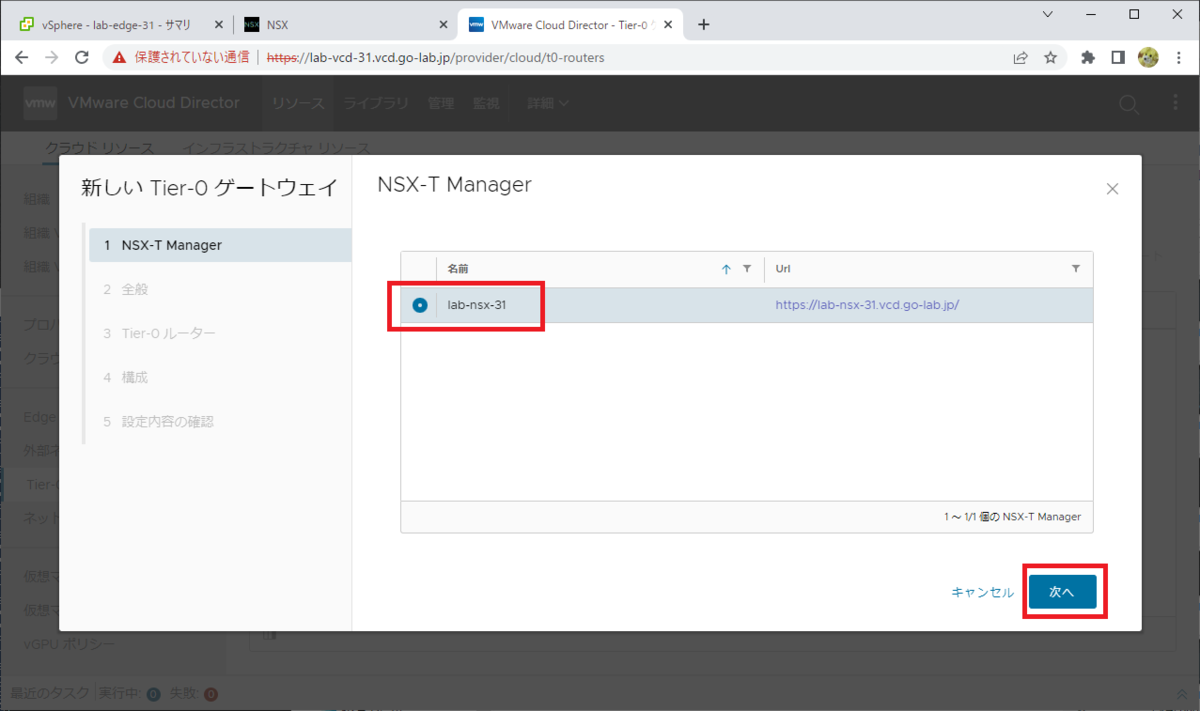This screenshot has height=711, width=1200.
Task: Go forward in browser history
Action: [52, 58]
